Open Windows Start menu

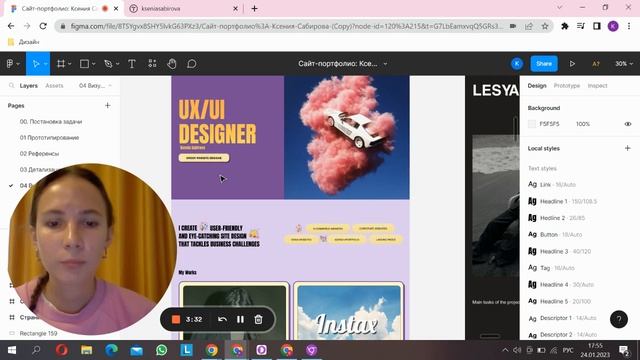tap(12, 350)
